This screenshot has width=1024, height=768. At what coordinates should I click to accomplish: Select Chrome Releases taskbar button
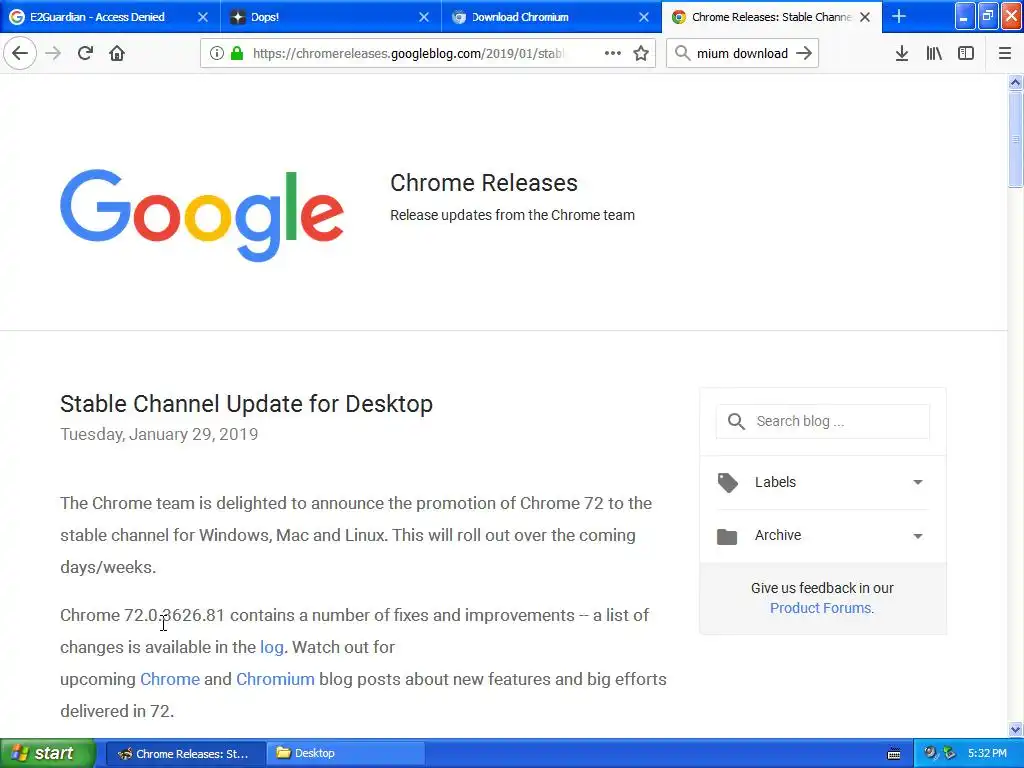tap(185, 754)
